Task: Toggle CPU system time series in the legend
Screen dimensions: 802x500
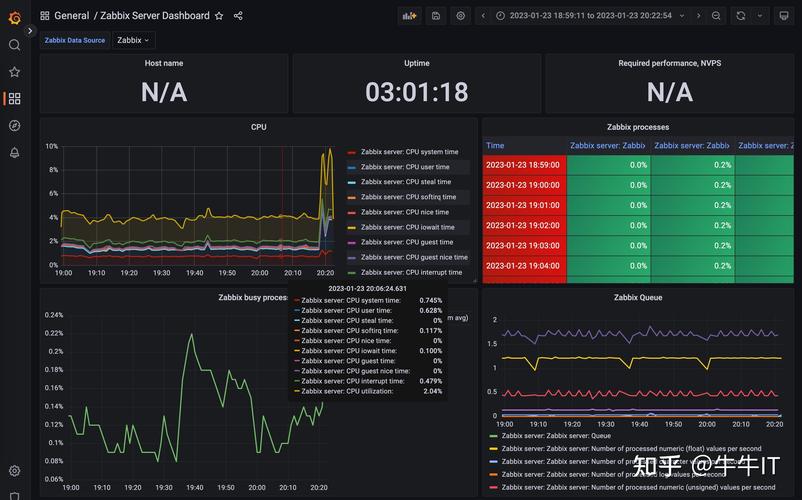Action: [x=409, y=152]
